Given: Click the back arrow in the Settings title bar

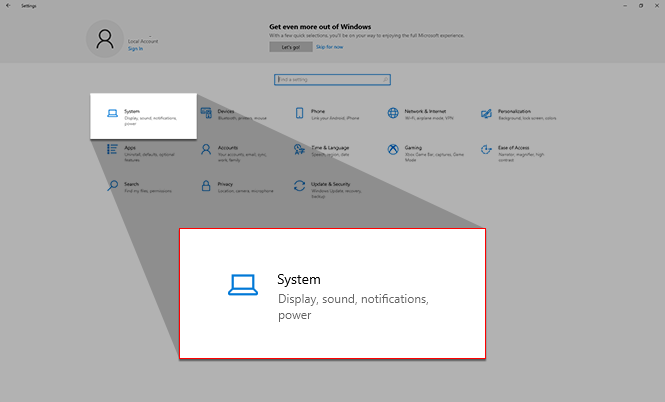Looking at the screenshot, I should [9, 5].
